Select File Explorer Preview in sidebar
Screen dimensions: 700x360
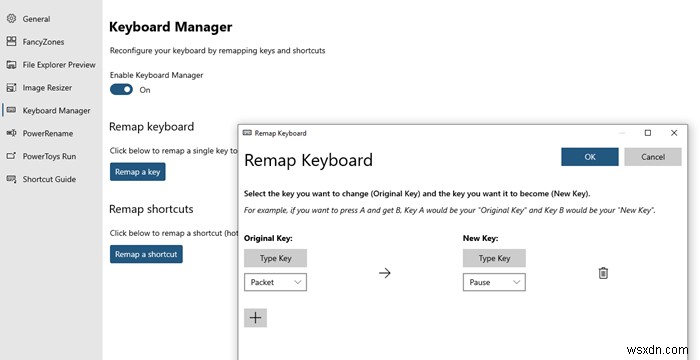pyautogui.click(x=59, y=65)
